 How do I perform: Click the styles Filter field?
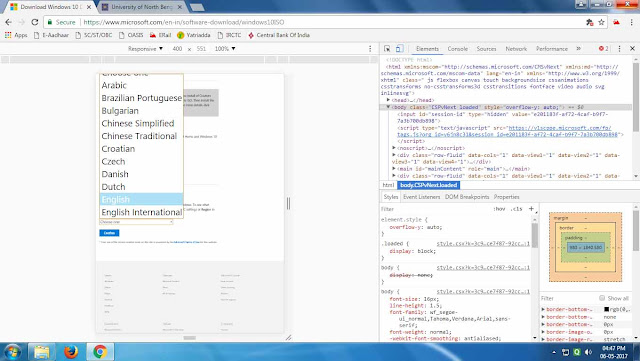(x=435, y=209)
